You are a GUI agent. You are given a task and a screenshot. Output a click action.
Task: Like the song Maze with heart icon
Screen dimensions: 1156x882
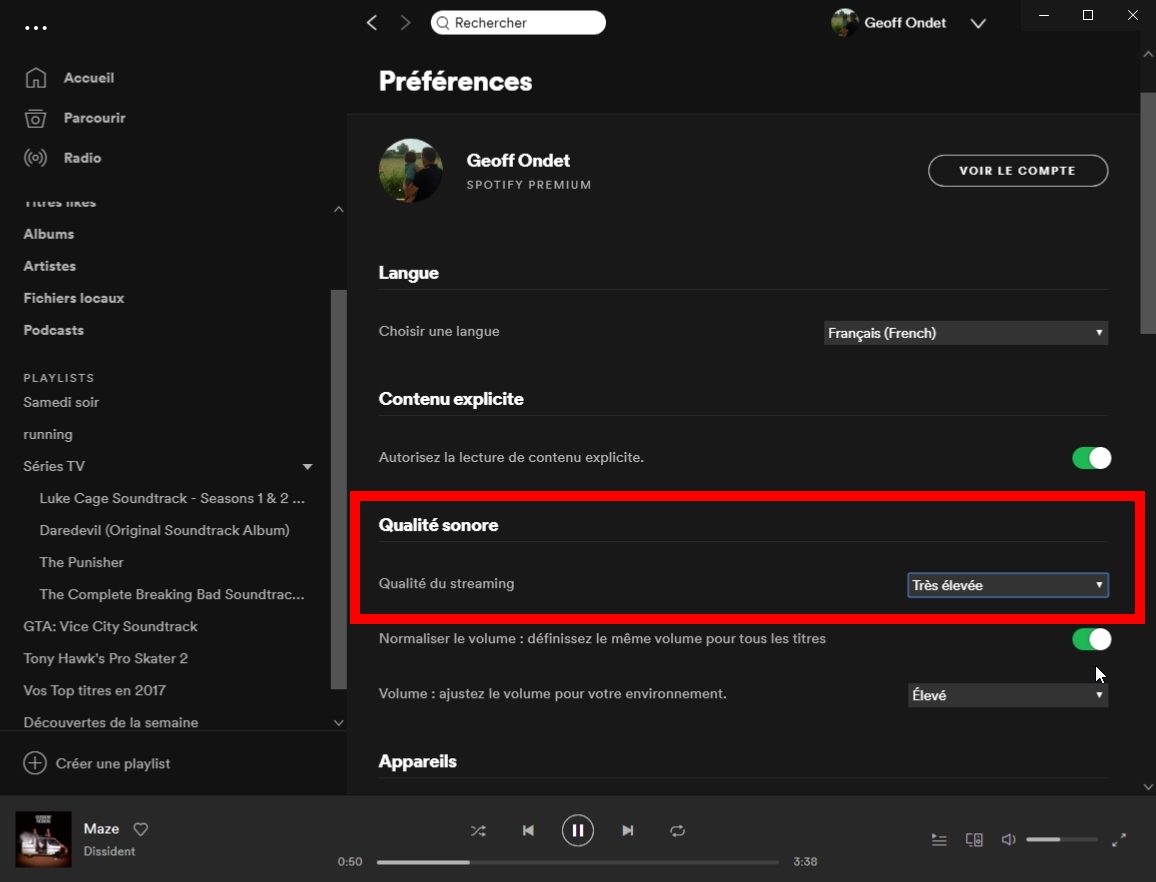pos(141,829)
